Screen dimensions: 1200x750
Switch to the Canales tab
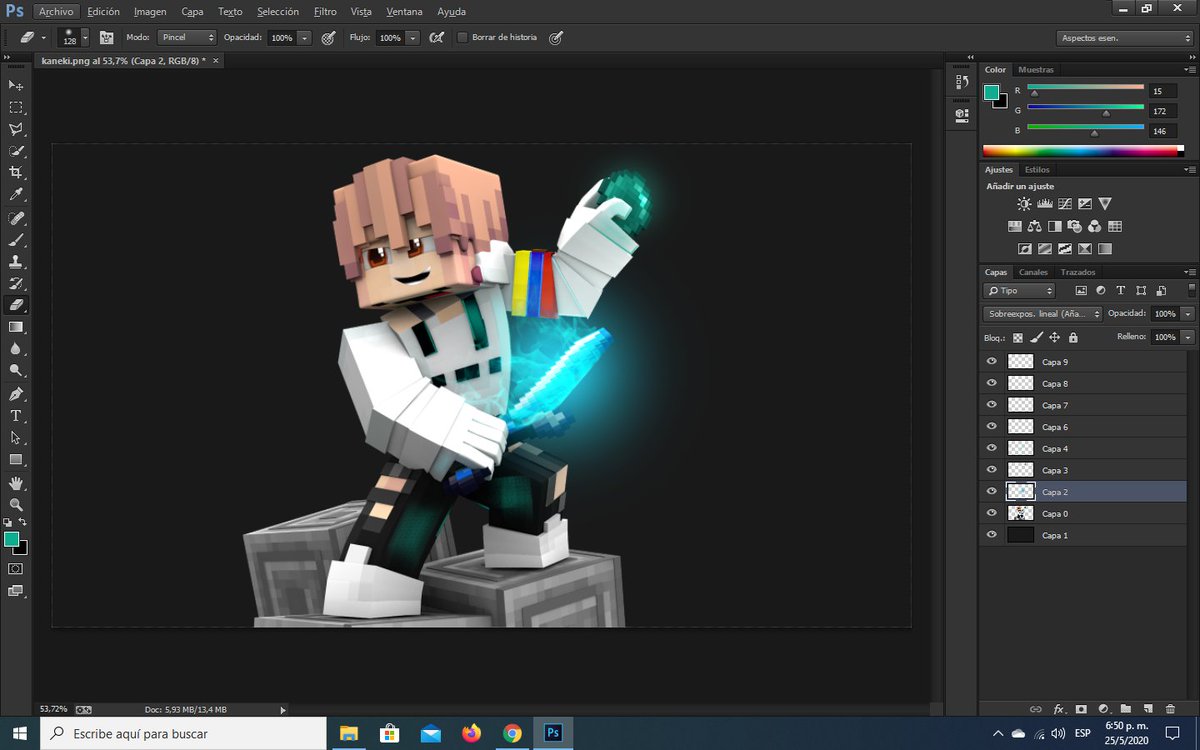(x=1033, y=272)
